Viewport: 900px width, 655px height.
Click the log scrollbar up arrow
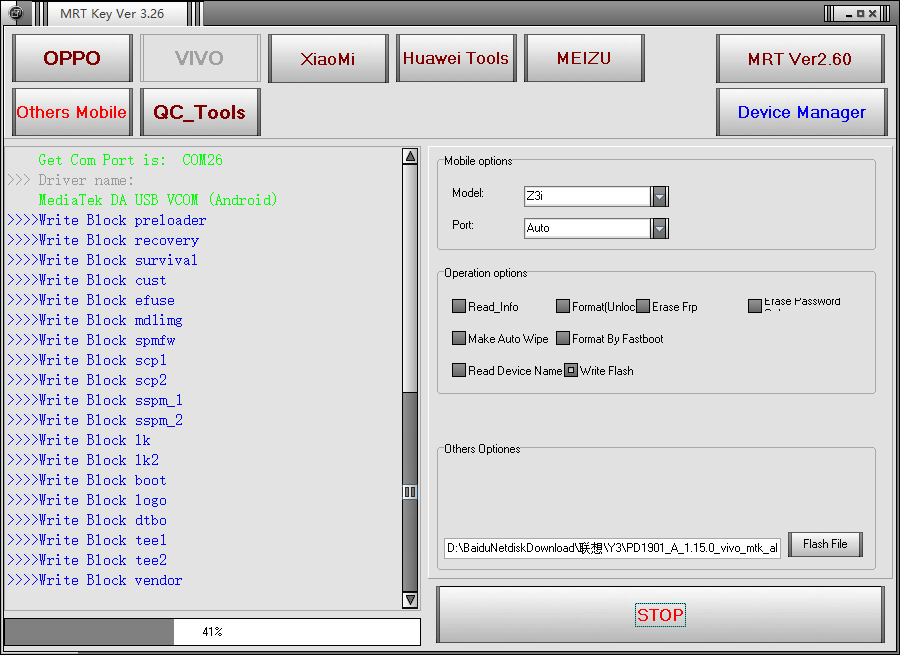tap(410, 156)
